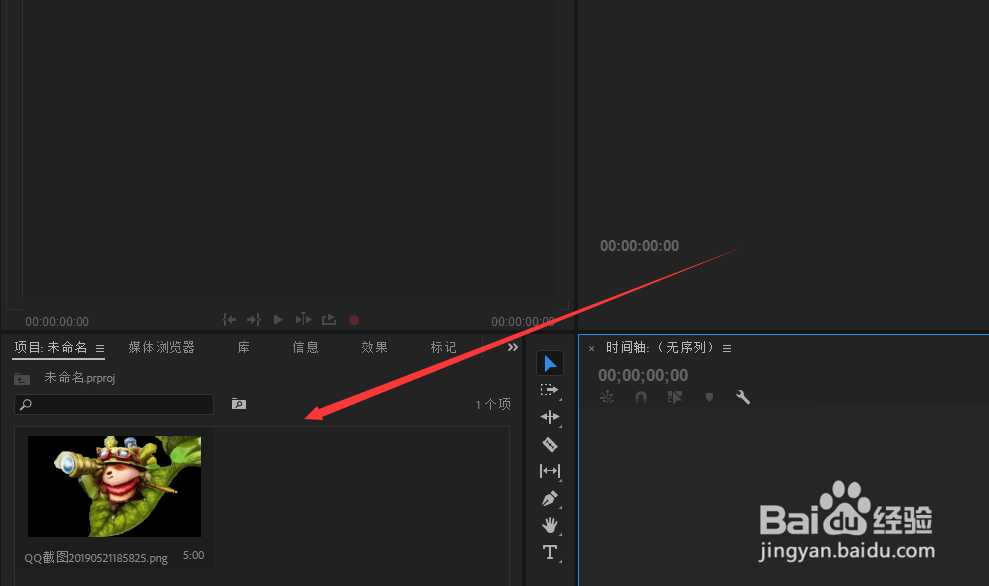
Task: Play the source monitor clip
Action: tap(278, 320)
